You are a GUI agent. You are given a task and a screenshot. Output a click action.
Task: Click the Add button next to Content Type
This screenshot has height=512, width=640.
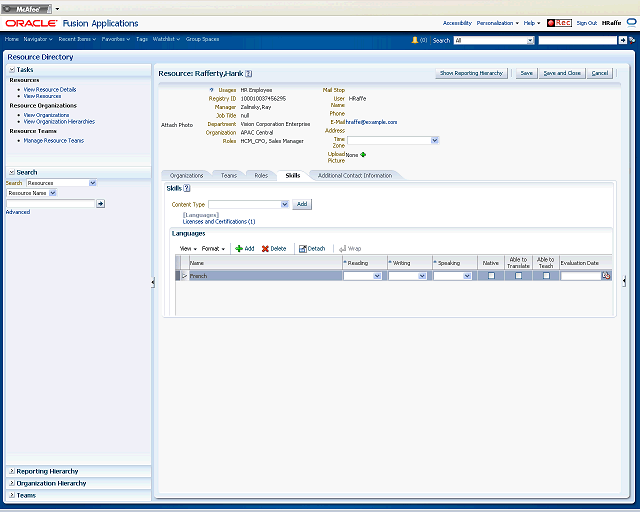coord(302,204)
